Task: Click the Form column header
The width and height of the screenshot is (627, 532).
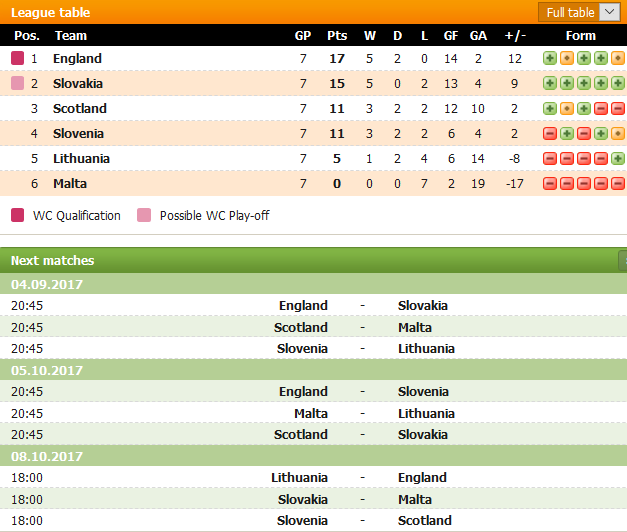Action: tap(581, 36)
